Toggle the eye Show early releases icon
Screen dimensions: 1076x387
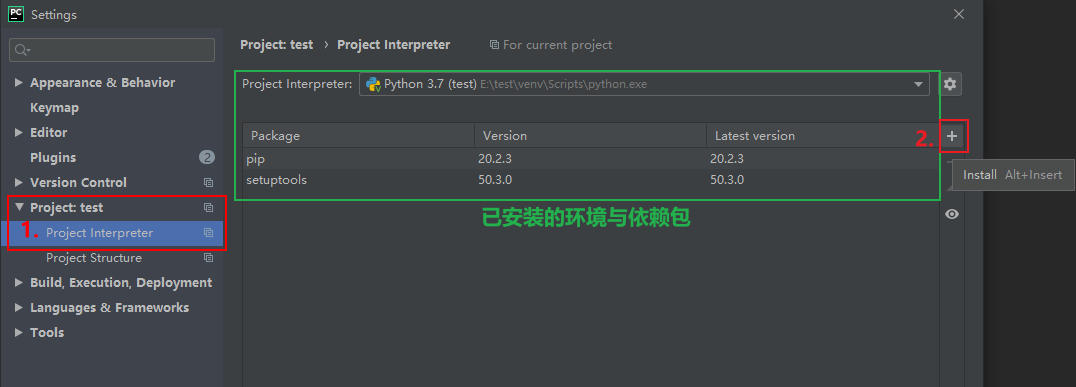(x=952, y=214)
